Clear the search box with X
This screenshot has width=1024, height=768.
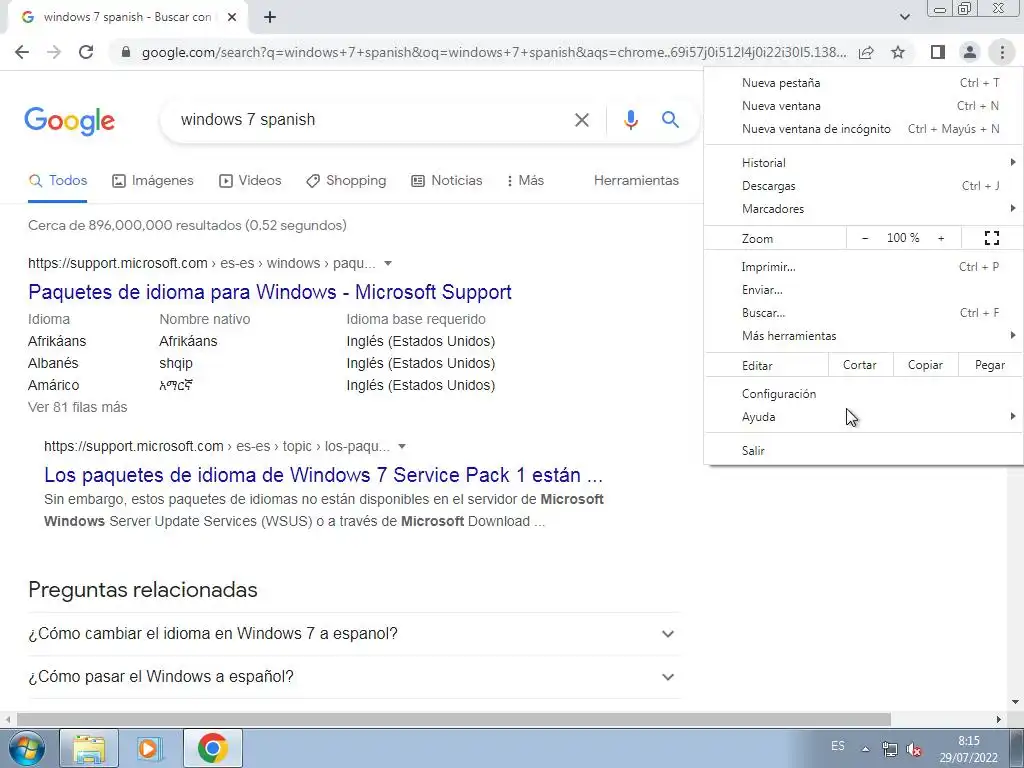[x=581, y=120]
